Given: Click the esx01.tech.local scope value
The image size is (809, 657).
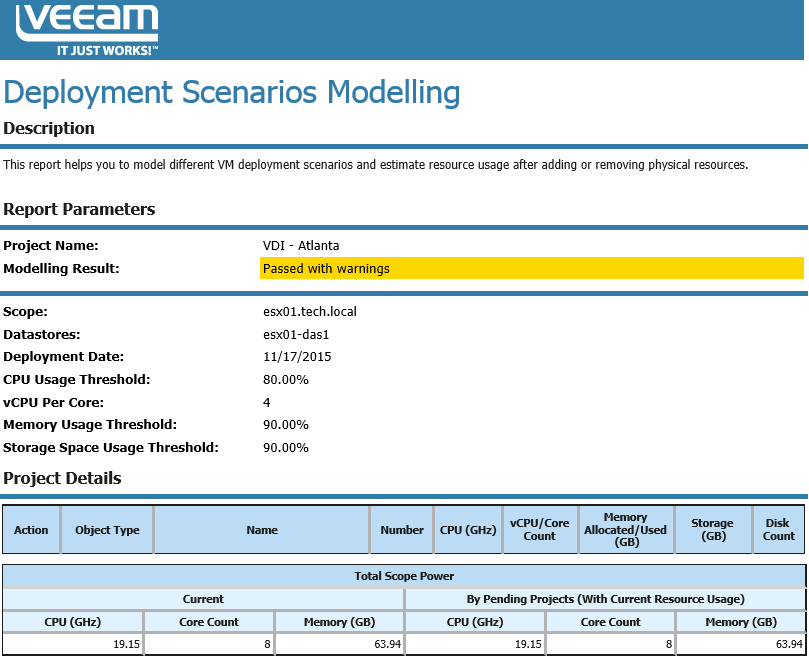Looking at the screenshot, I should point(310,312).
